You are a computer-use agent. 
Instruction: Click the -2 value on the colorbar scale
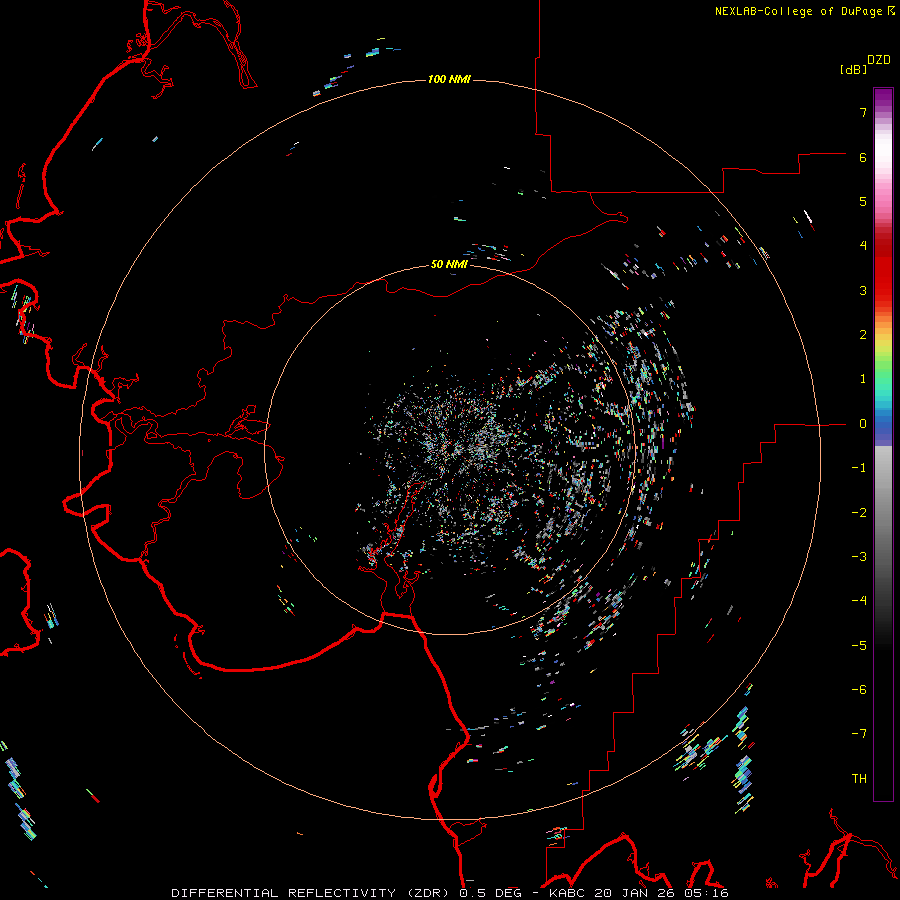click(859, 512)
